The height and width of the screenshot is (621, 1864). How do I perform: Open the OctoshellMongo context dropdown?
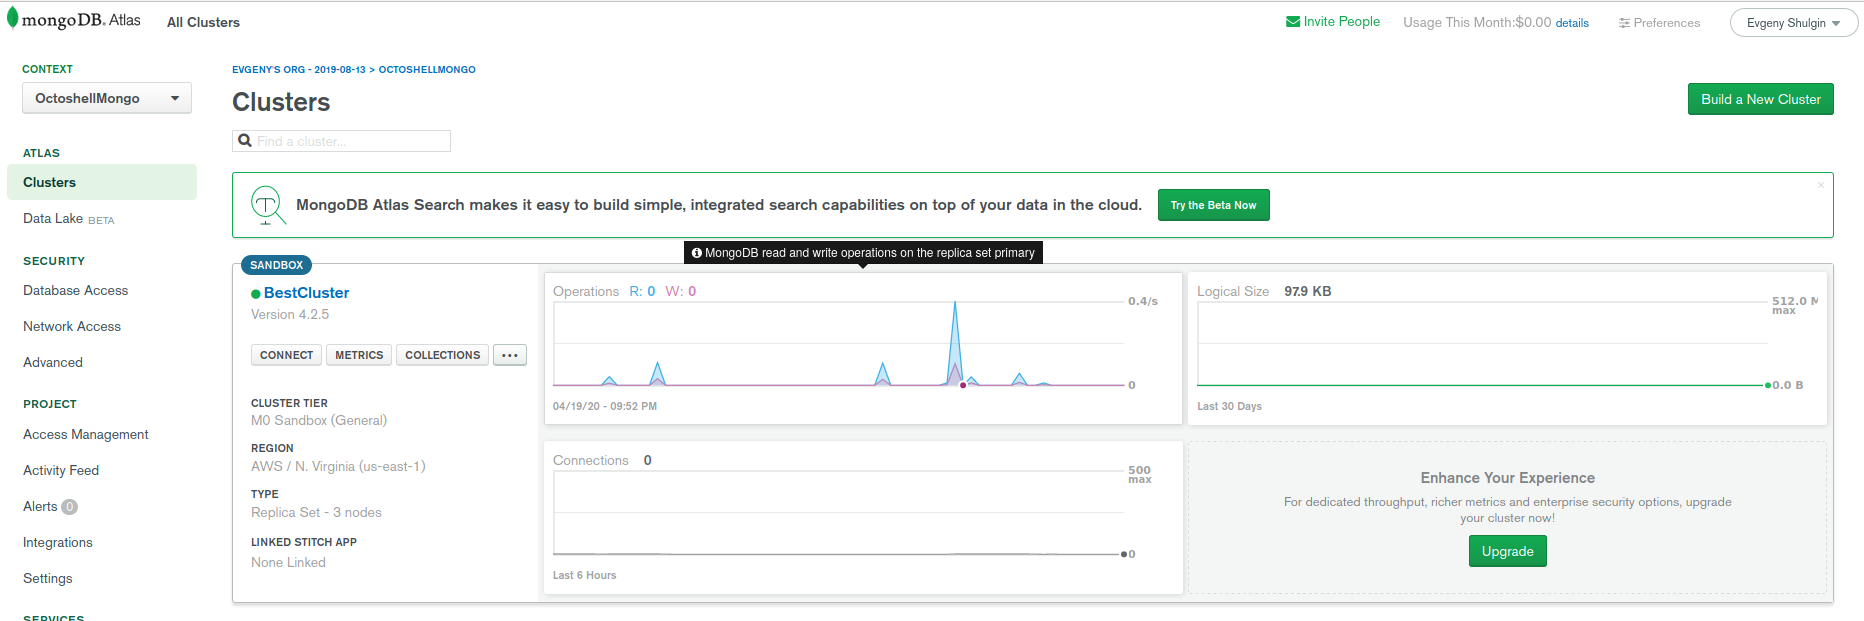click(107, 98)
